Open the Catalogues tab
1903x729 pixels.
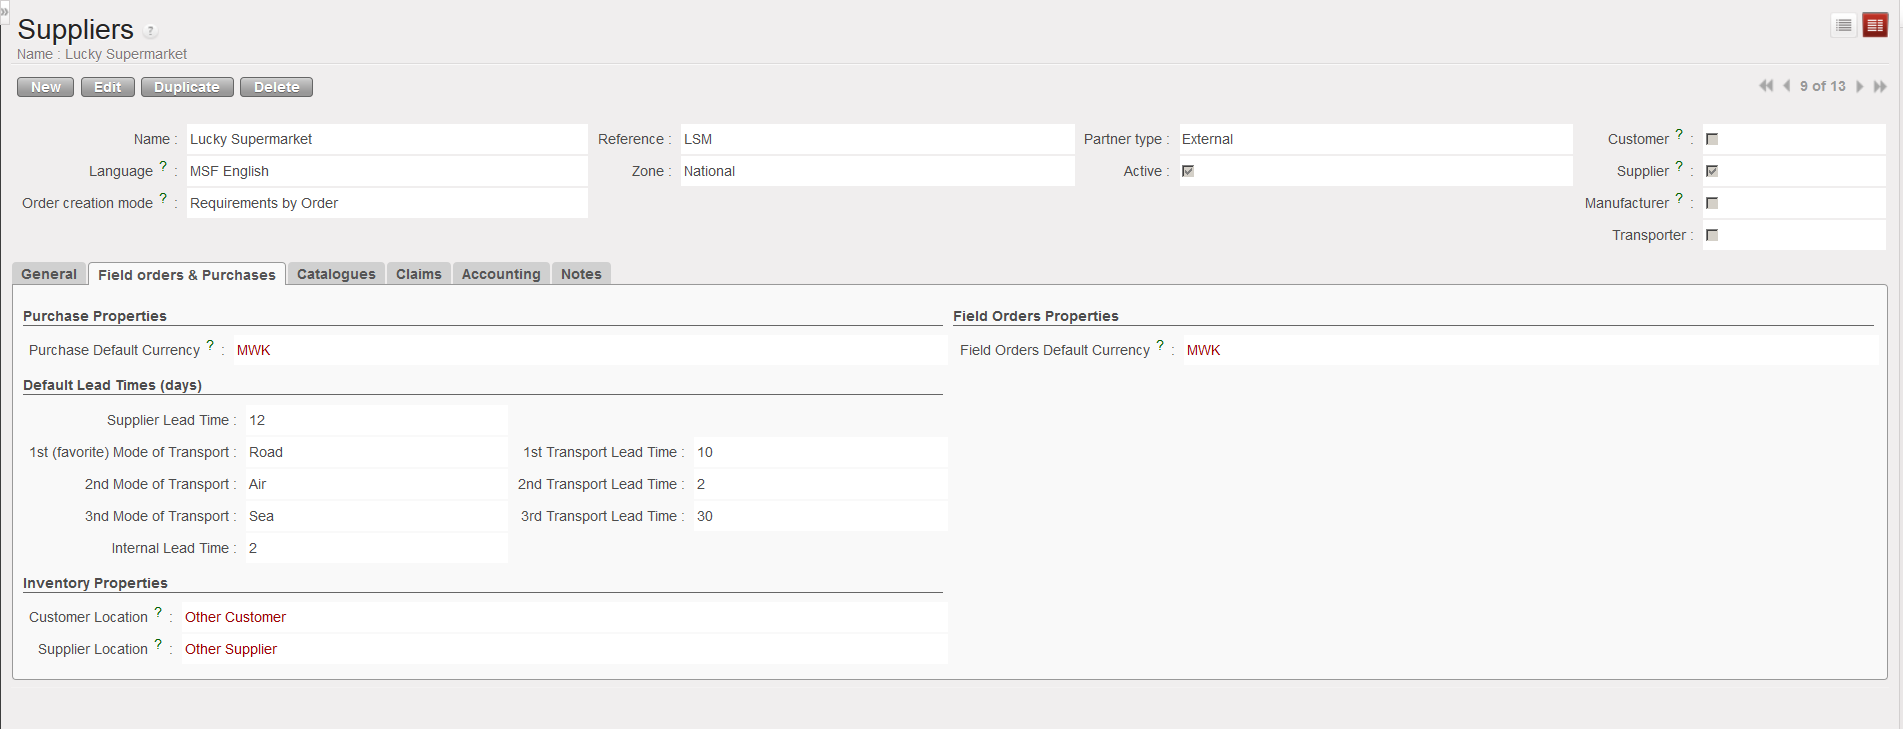tap(336, 274)
